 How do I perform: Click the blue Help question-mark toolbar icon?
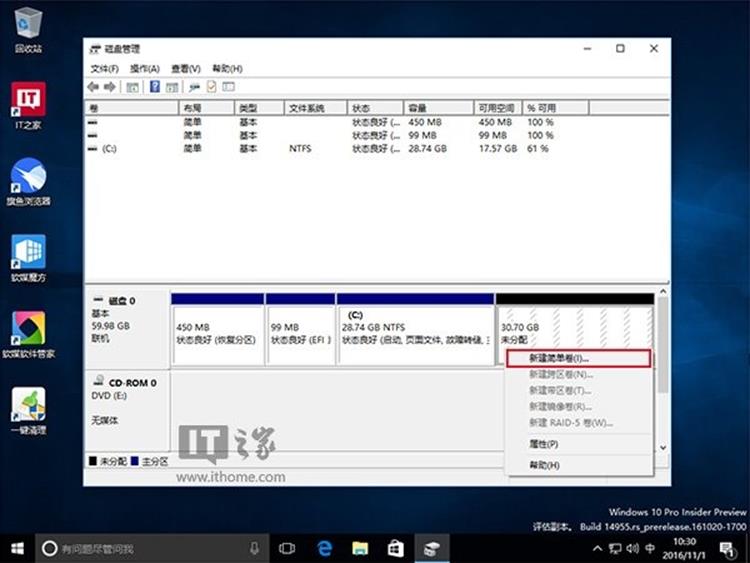coord(155,87)
